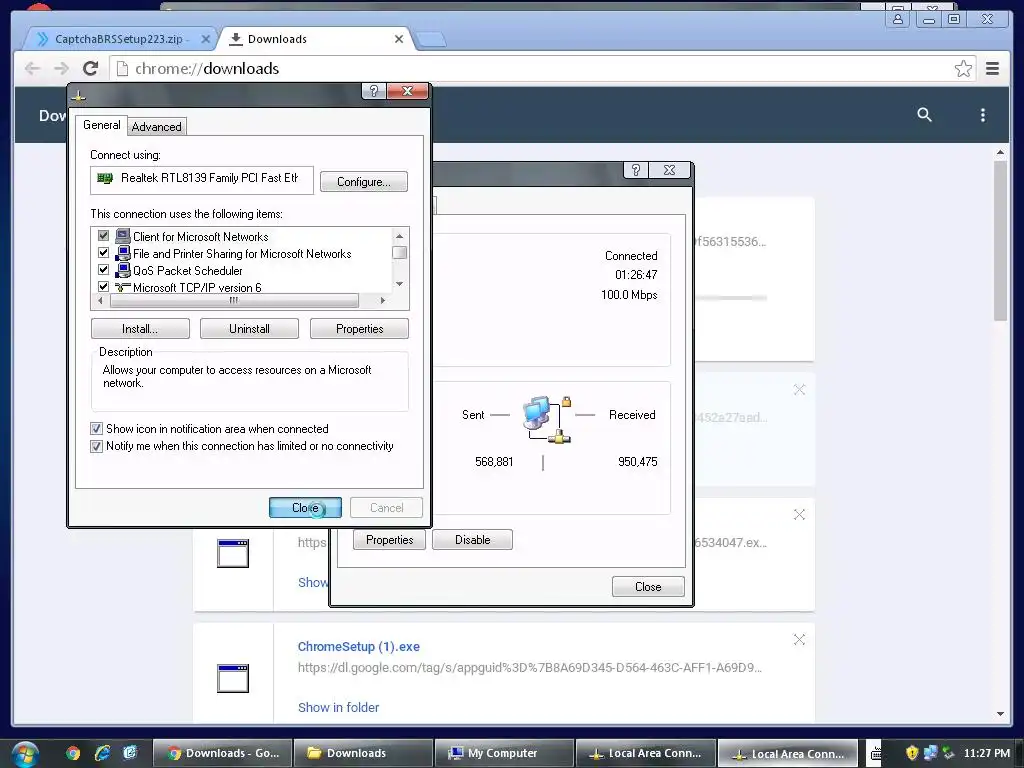
Task: Search downloads with magnifier icon
Action: [x=924, y=115]
